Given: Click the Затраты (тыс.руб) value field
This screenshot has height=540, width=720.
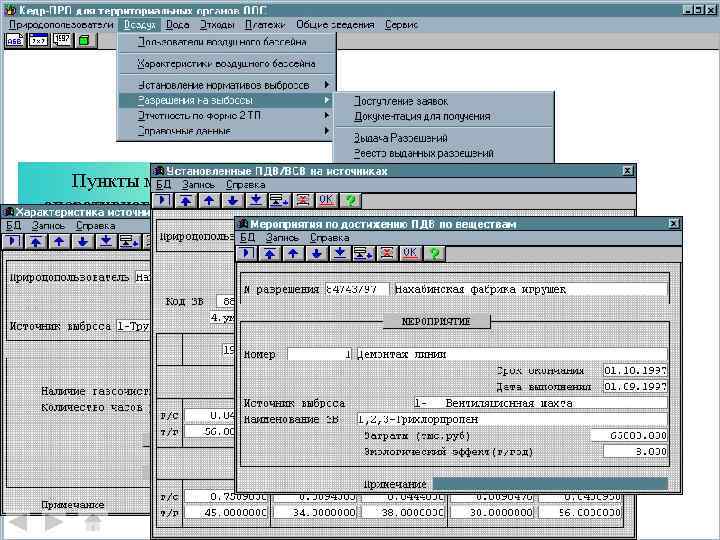Looking at the screenshot, I should tap(629, 435).
